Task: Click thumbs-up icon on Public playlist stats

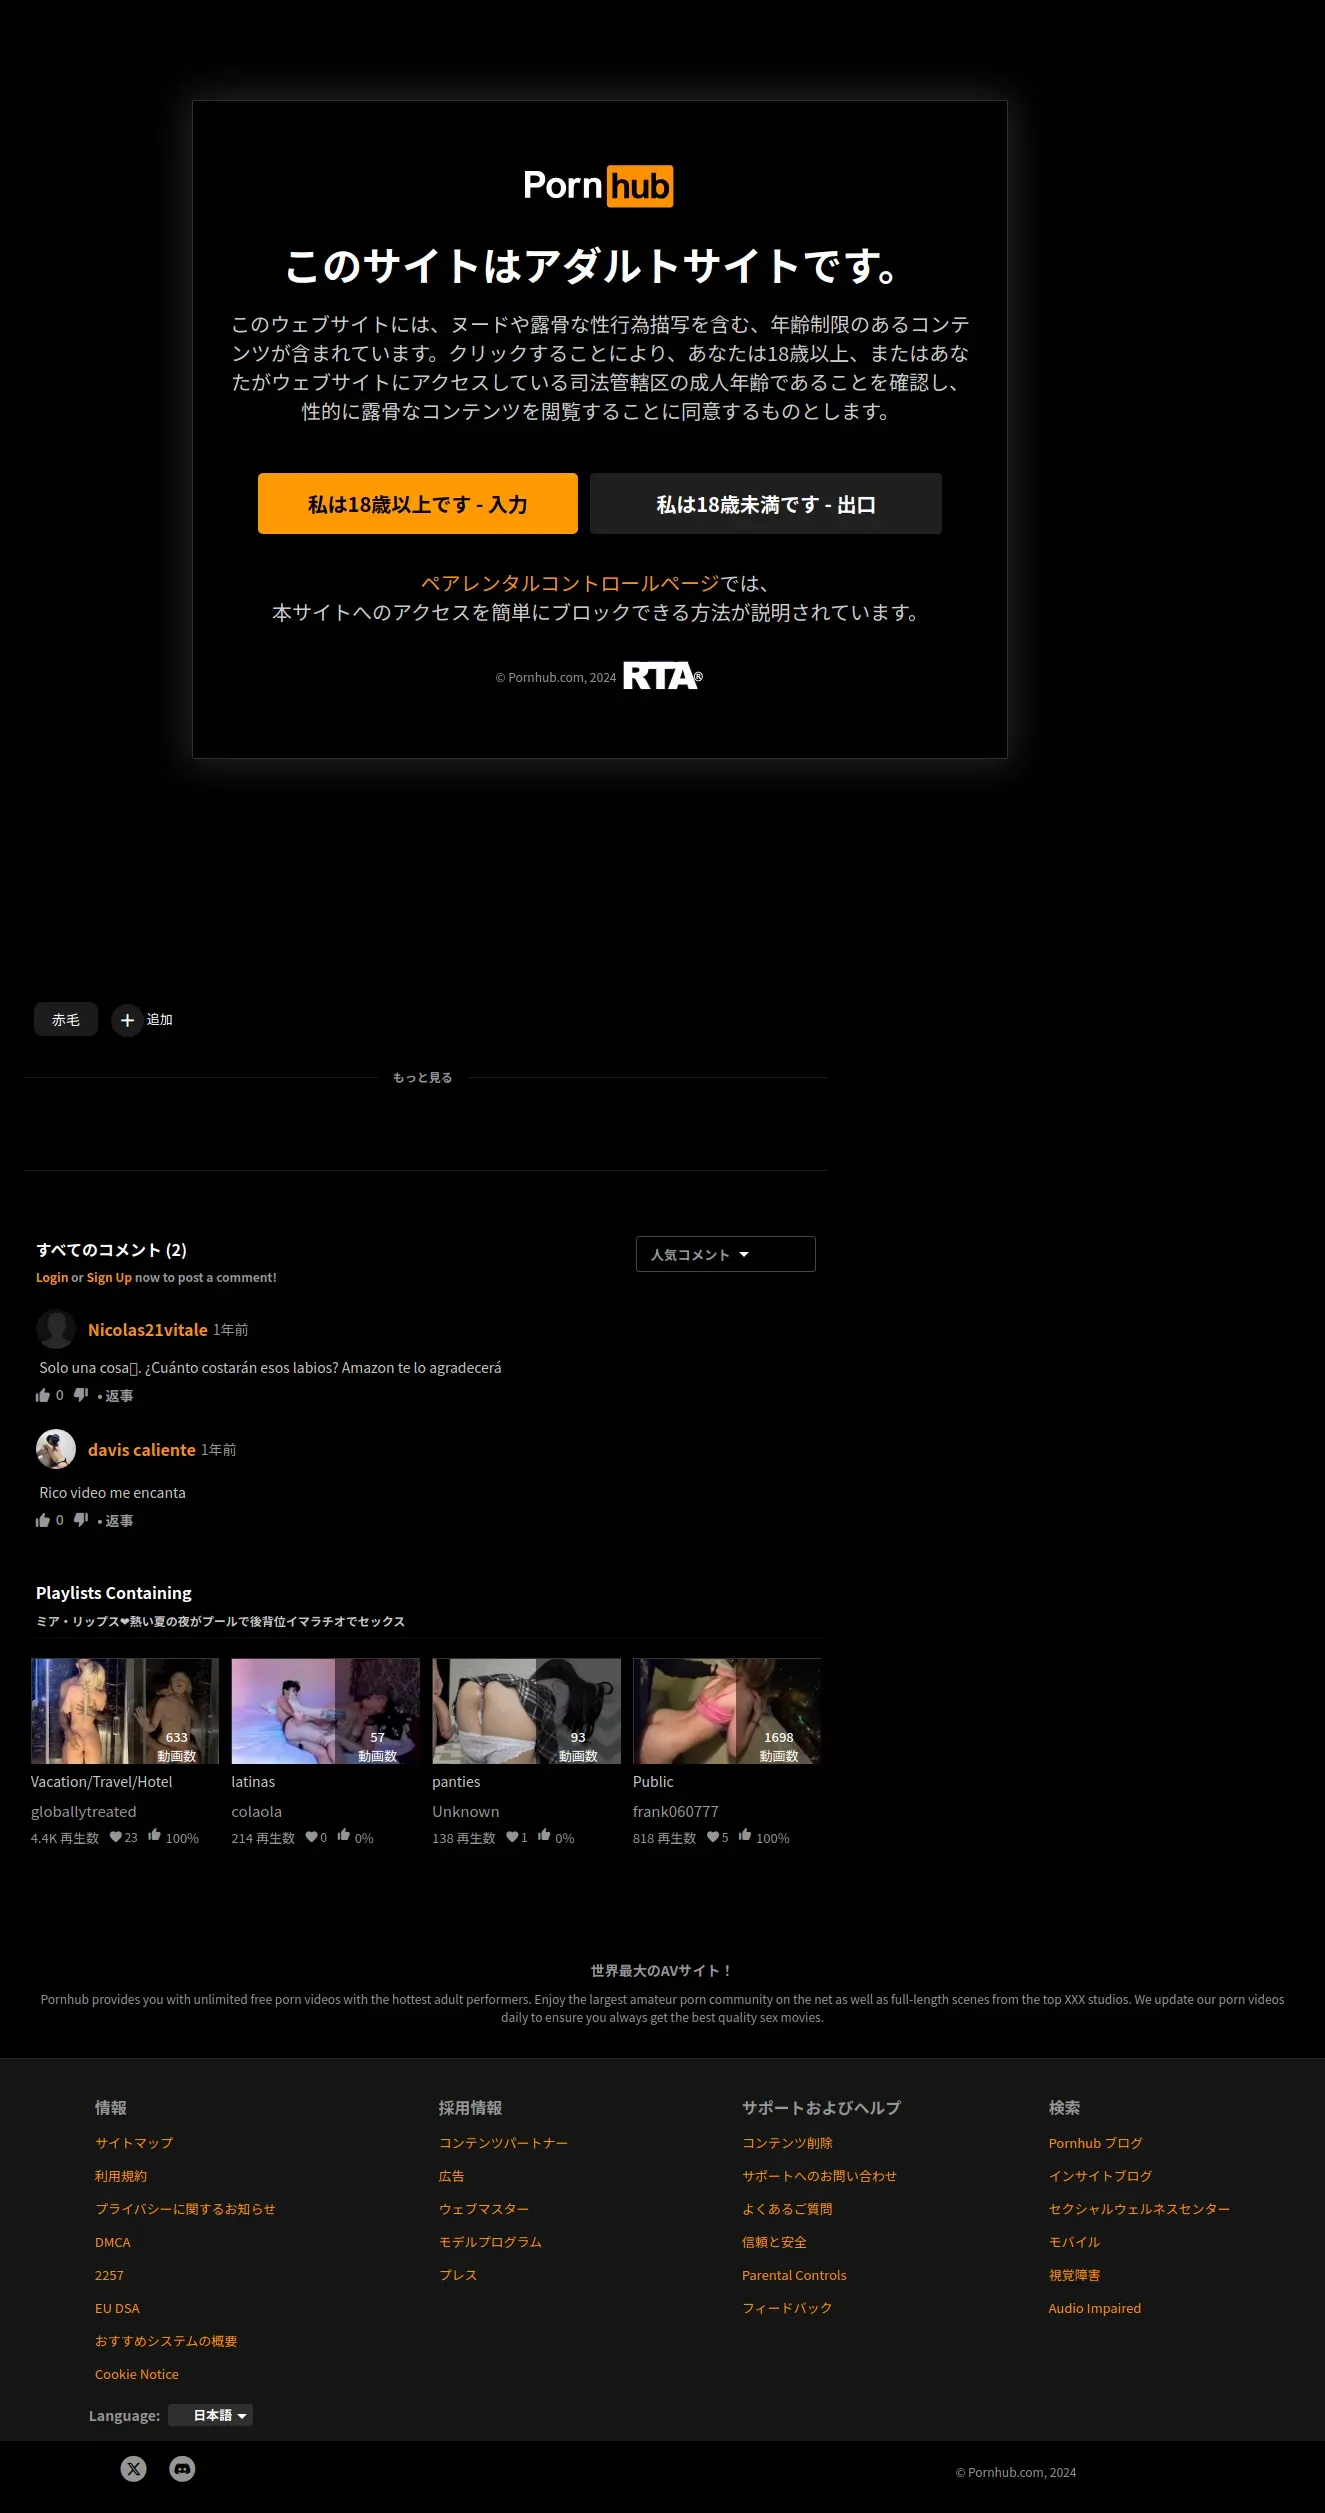Action: pyautogui.click(x=745, y=1835)
